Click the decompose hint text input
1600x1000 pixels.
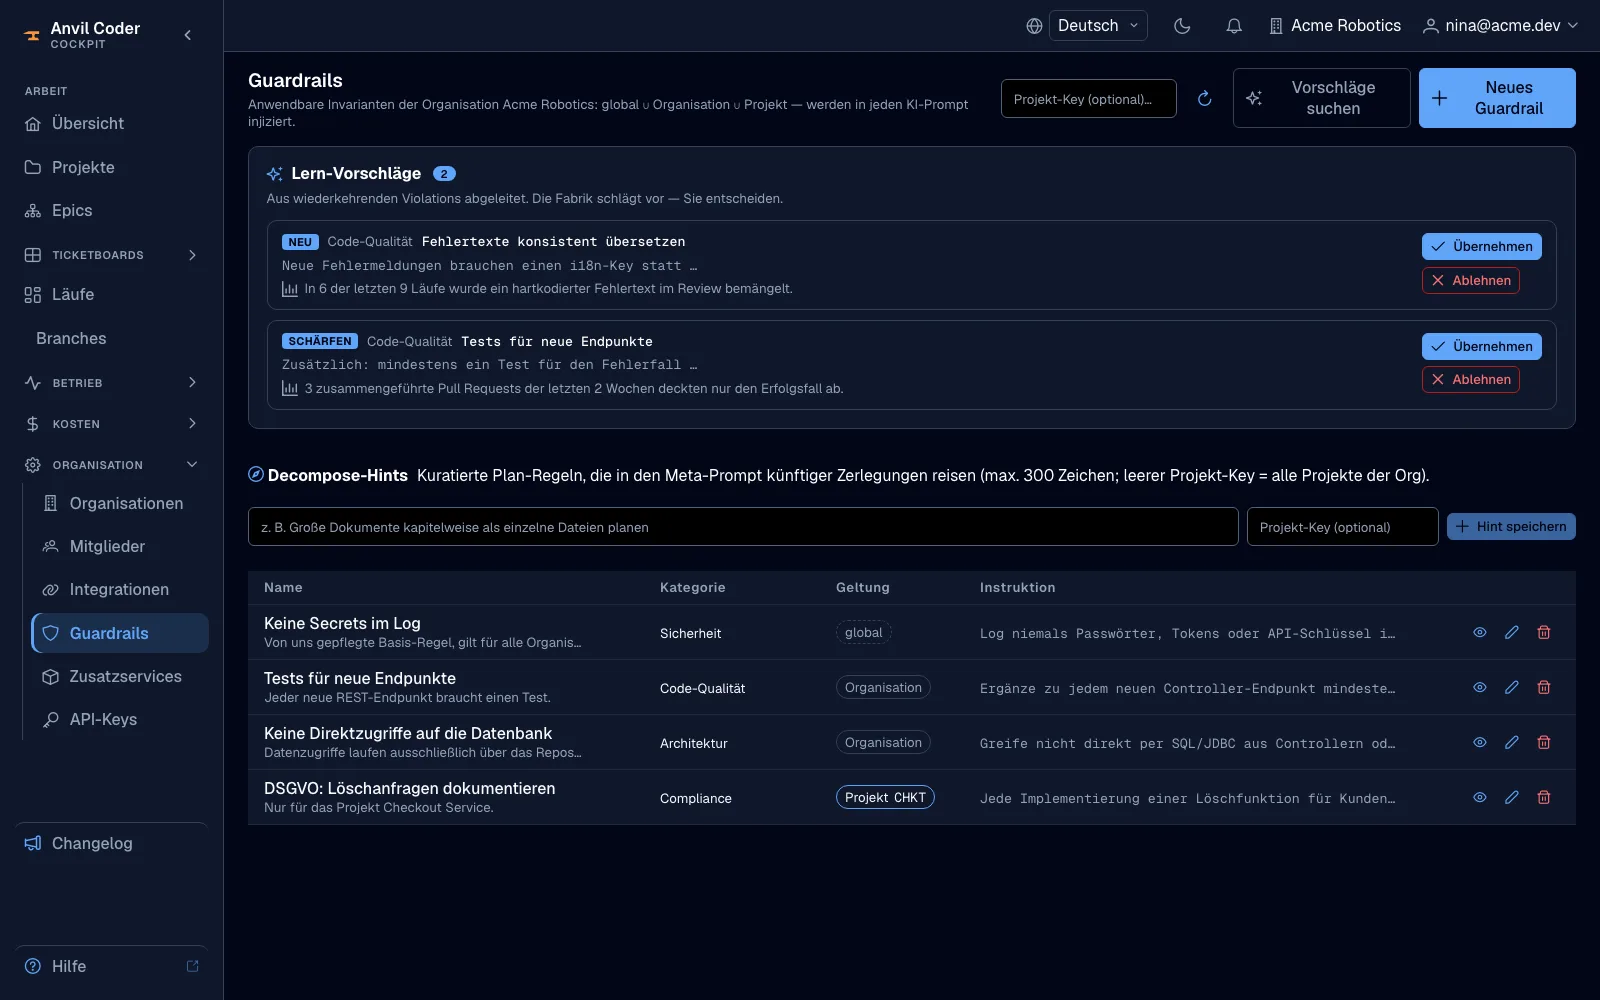click(743, 527)
